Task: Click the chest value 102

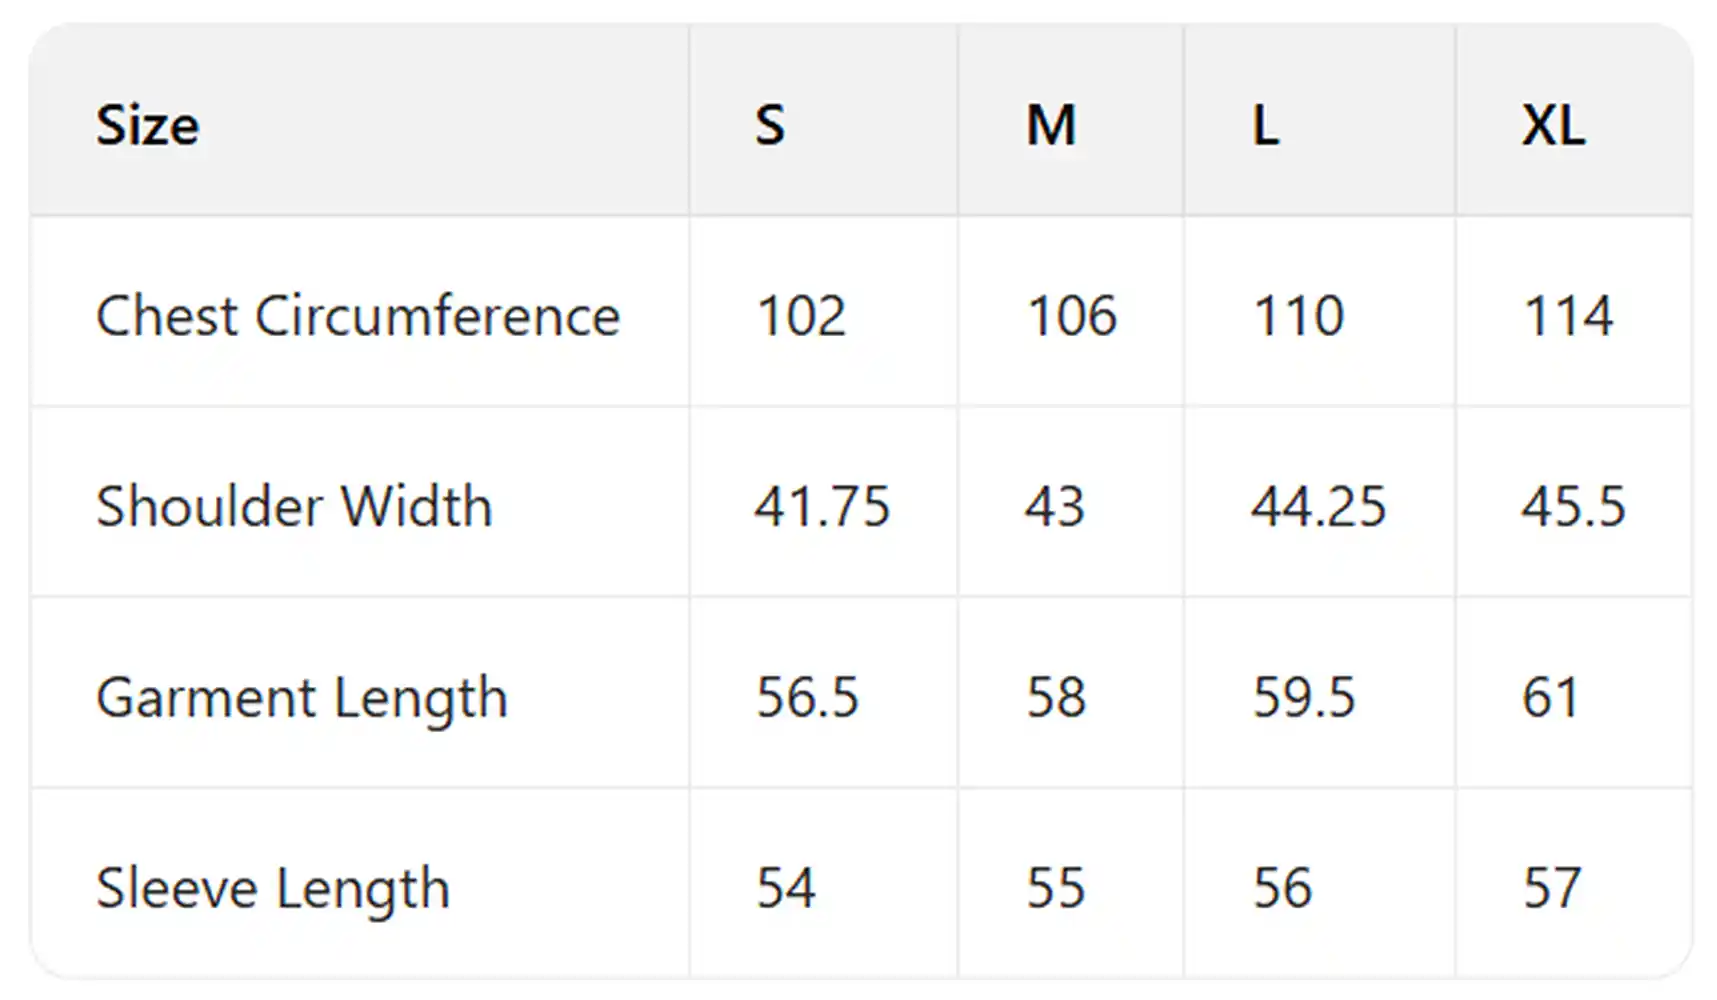Action: (801, 316)
